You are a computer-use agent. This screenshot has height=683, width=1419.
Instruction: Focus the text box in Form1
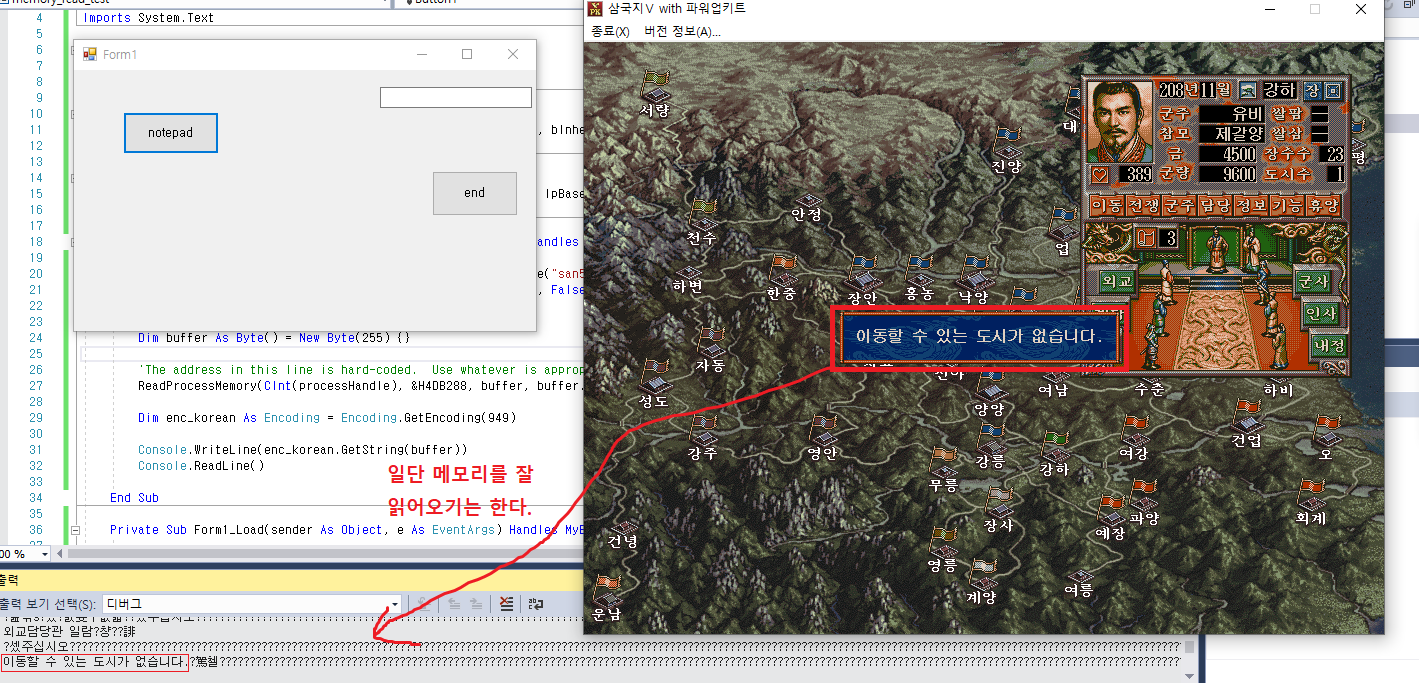456,97
